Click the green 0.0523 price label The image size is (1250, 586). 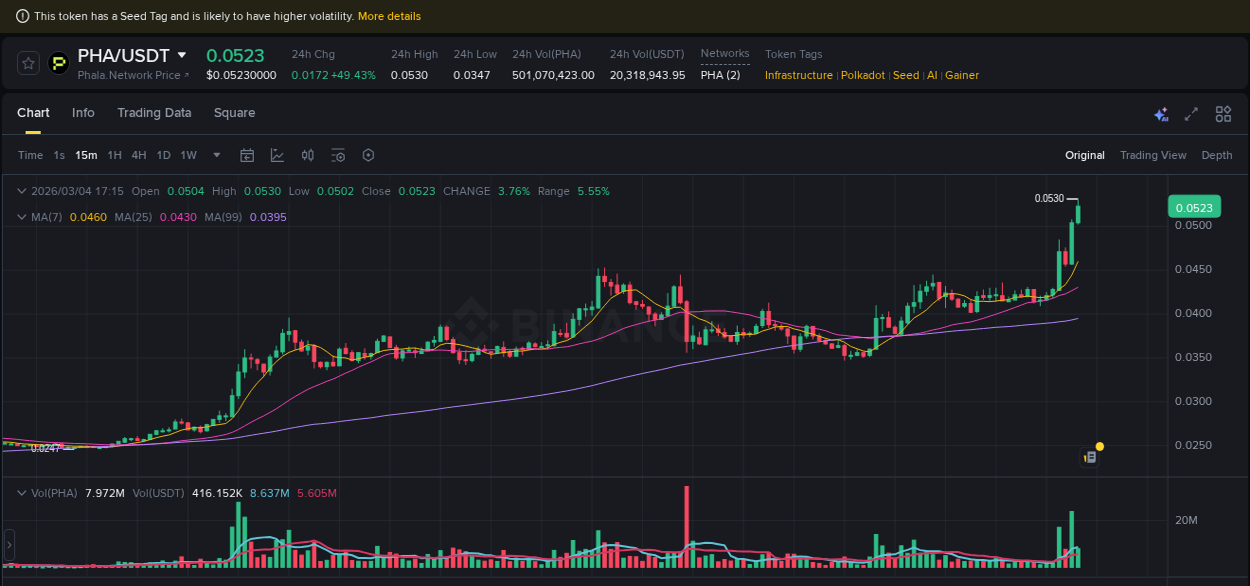[x=1196, y=206]
